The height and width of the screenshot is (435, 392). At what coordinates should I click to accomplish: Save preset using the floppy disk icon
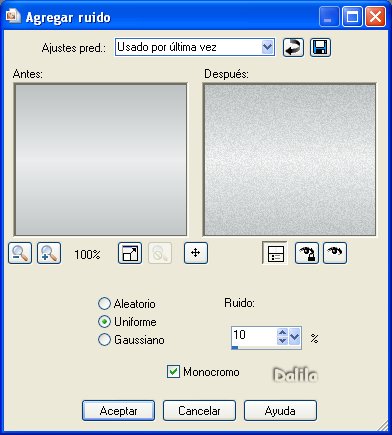(320, 48)
